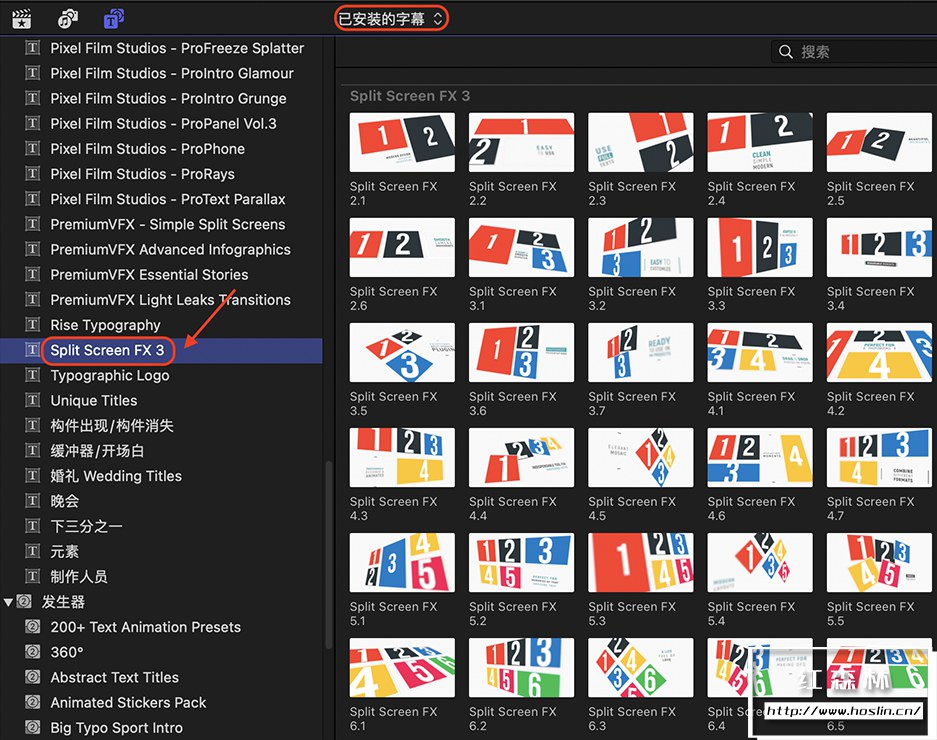
Task: Select Split Screen FX 4.4 thumbnail
Action: 521,457
